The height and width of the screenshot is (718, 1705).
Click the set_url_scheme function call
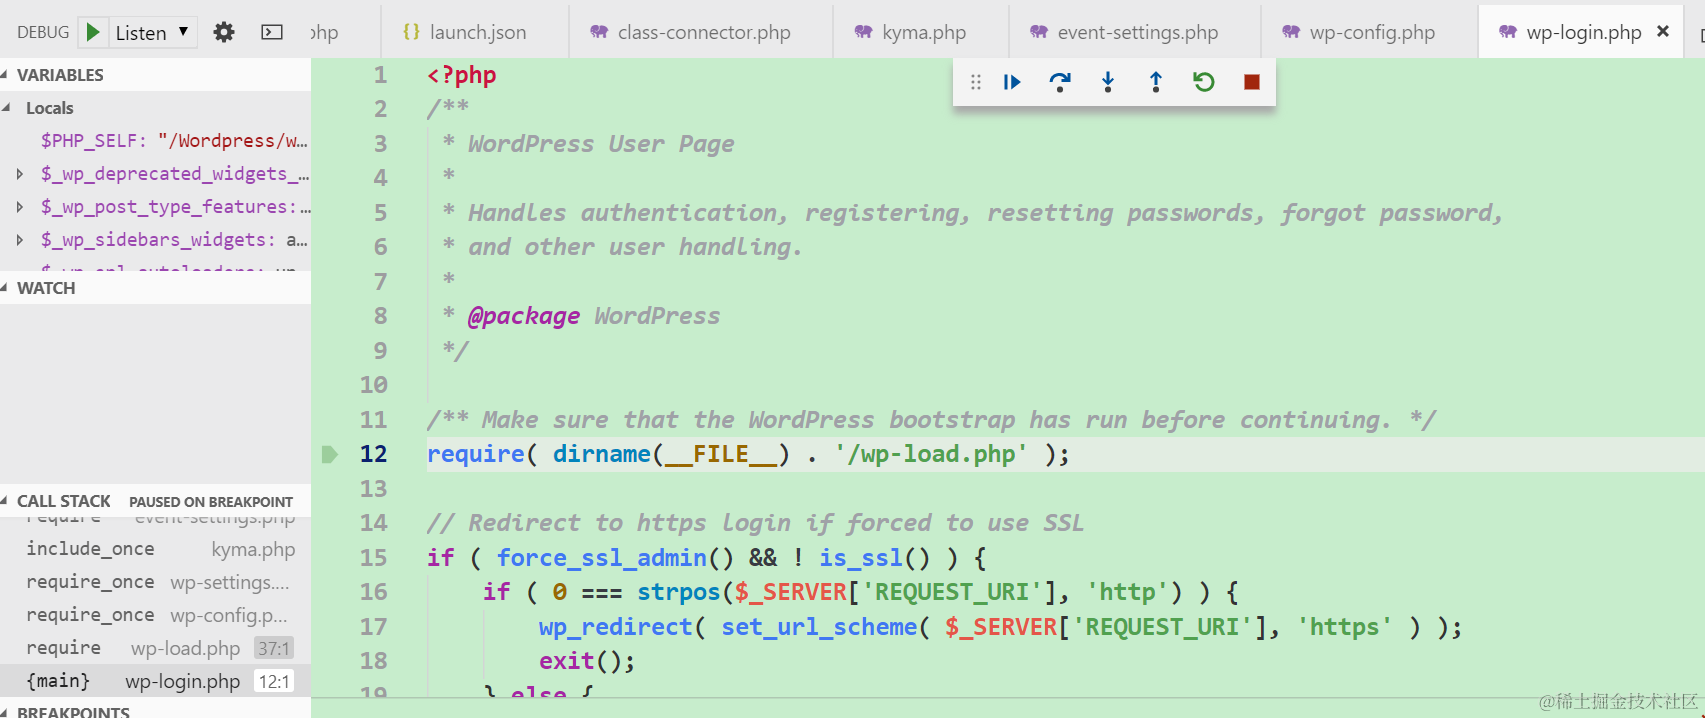pos(819,627)
